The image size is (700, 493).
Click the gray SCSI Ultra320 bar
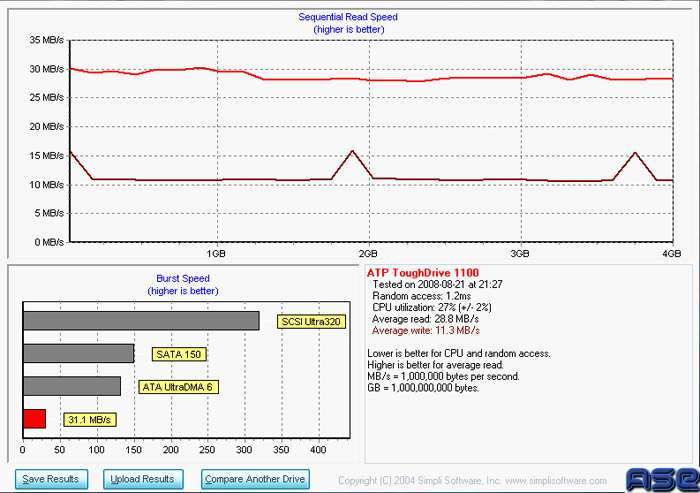pos(141,321)
